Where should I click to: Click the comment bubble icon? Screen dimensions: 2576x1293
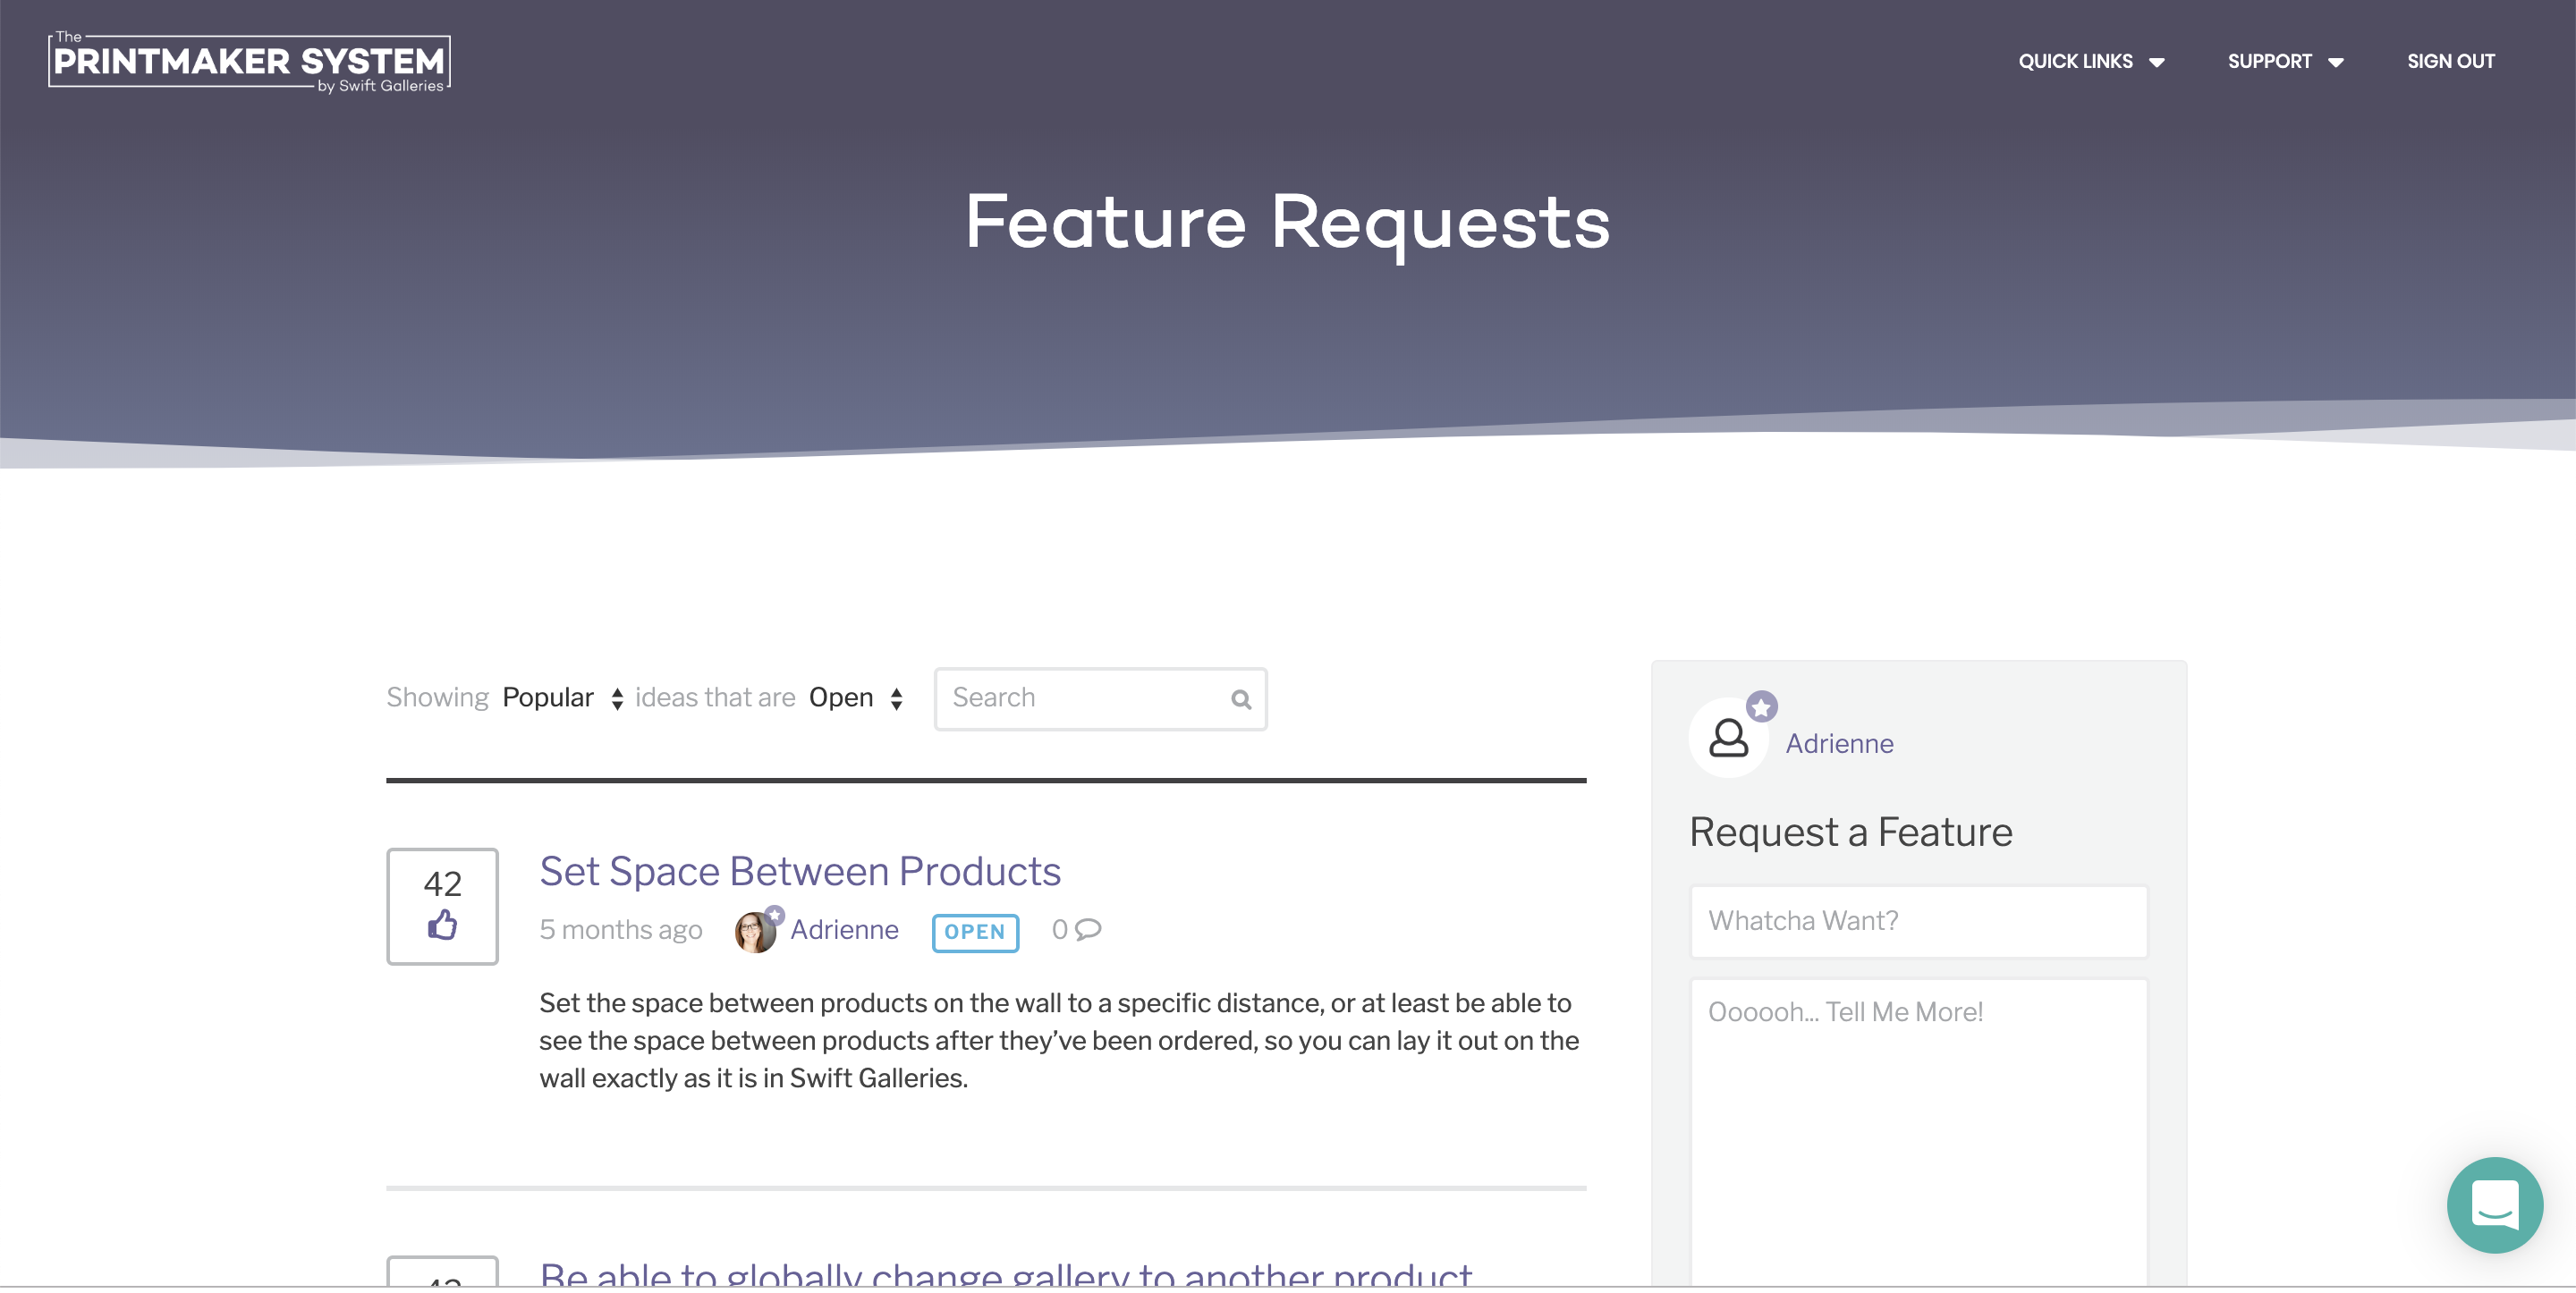point(1088,929)
